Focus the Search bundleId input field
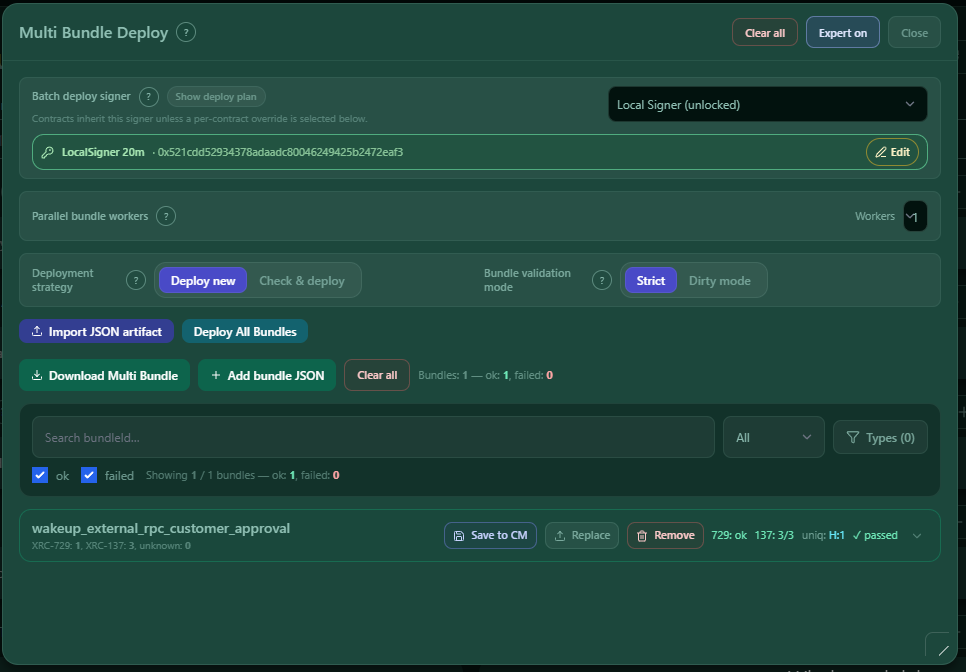 point(373,437)
